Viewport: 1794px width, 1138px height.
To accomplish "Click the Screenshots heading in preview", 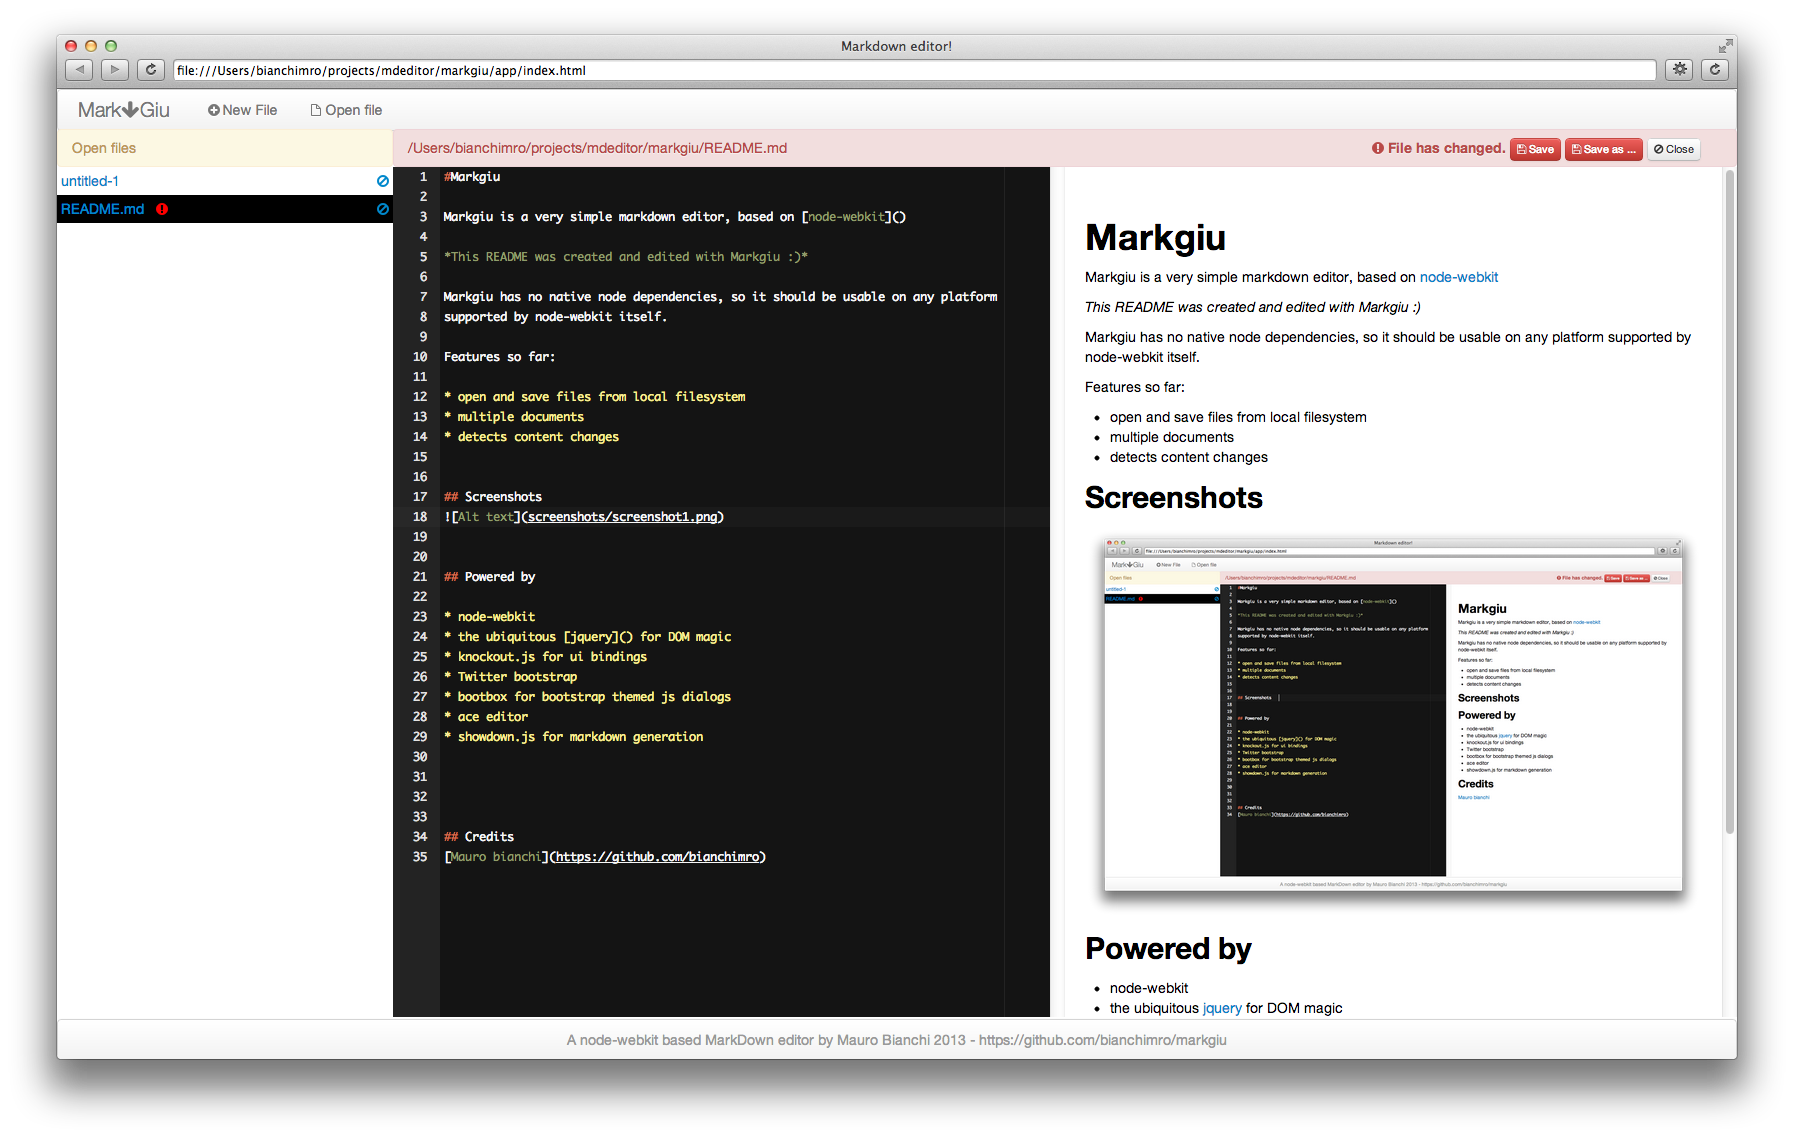I will [1173, 497].
